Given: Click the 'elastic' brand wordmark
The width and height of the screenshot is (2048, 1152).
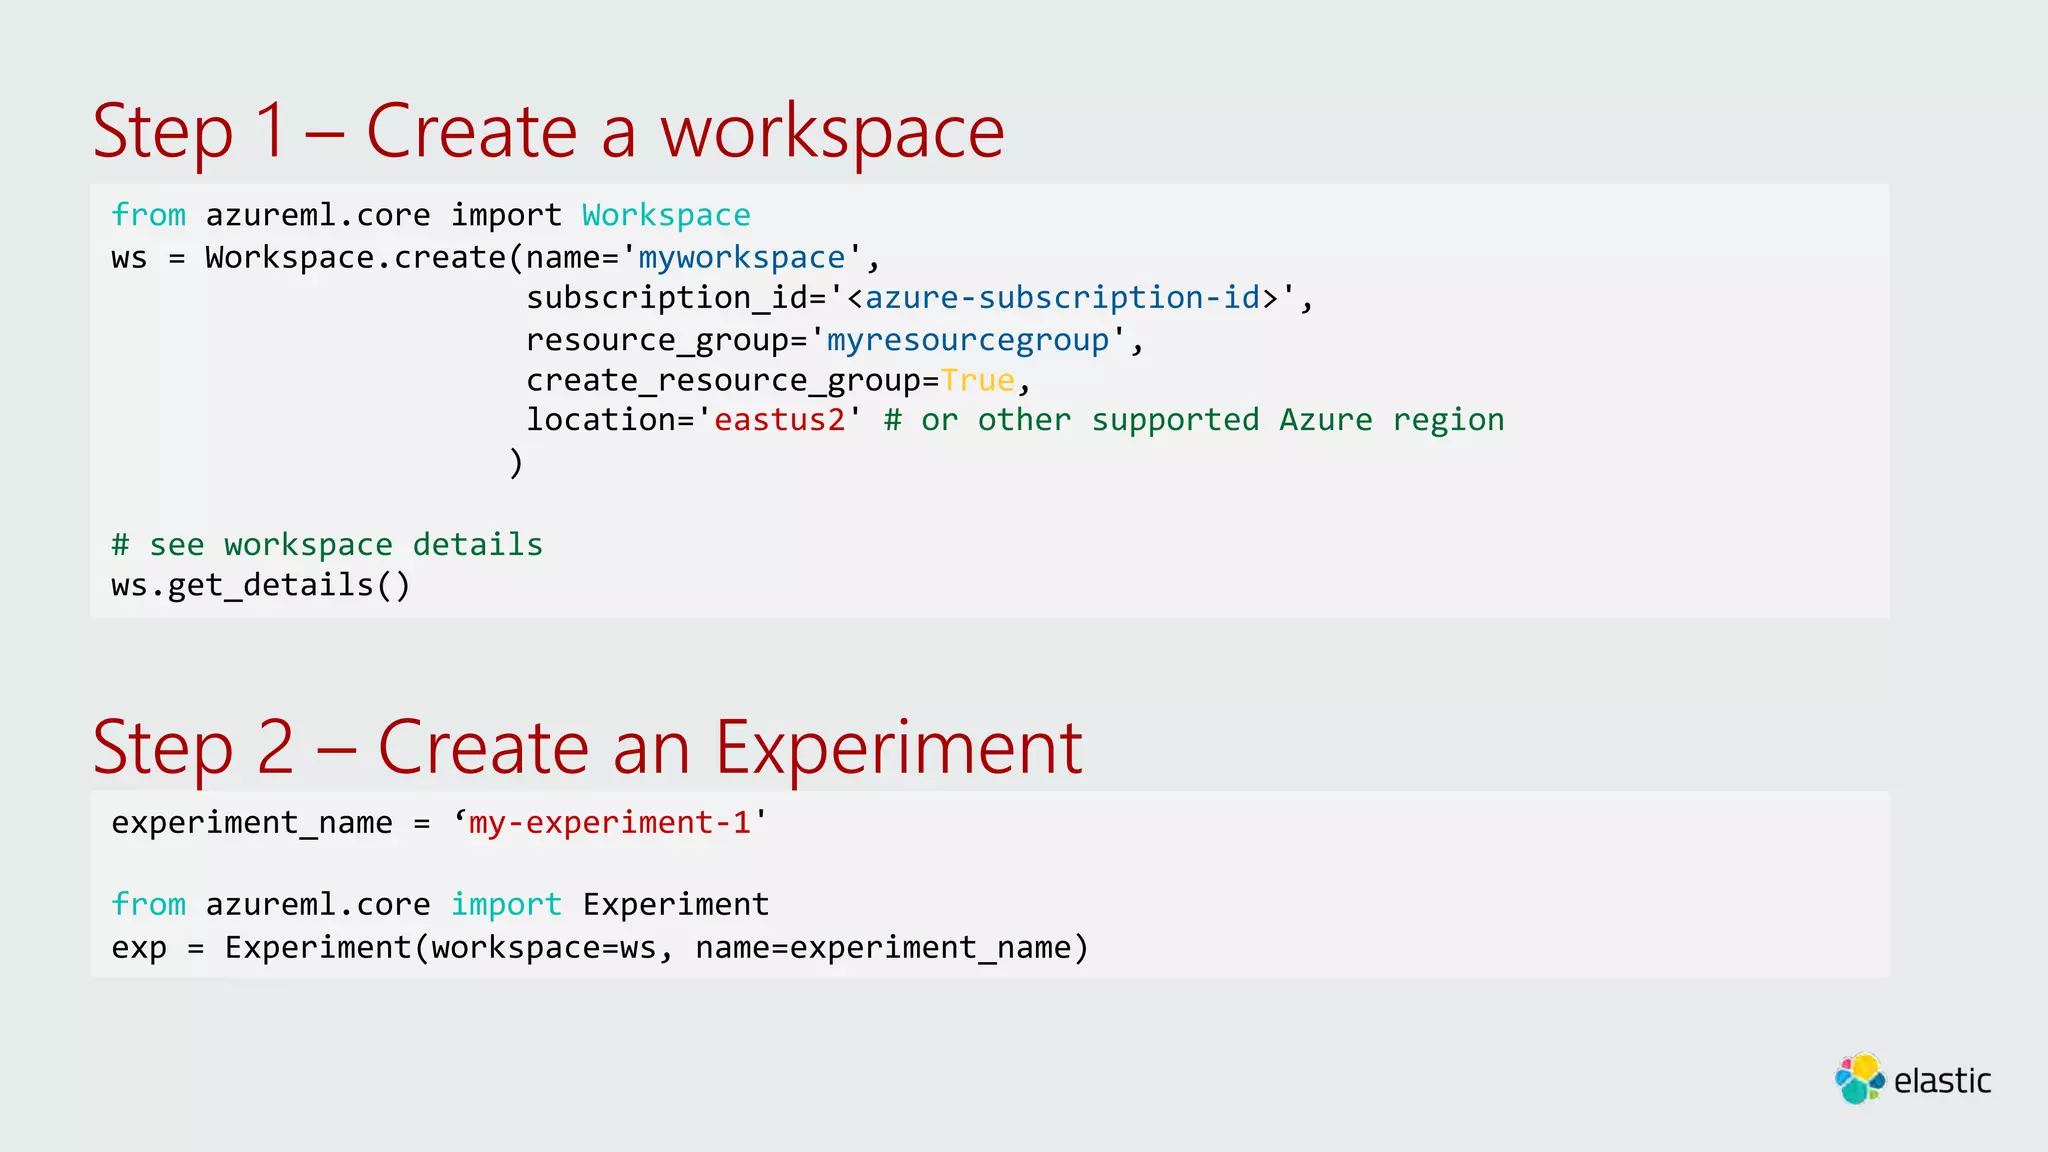Looking at the screenshot, I should [1942, 1081].
